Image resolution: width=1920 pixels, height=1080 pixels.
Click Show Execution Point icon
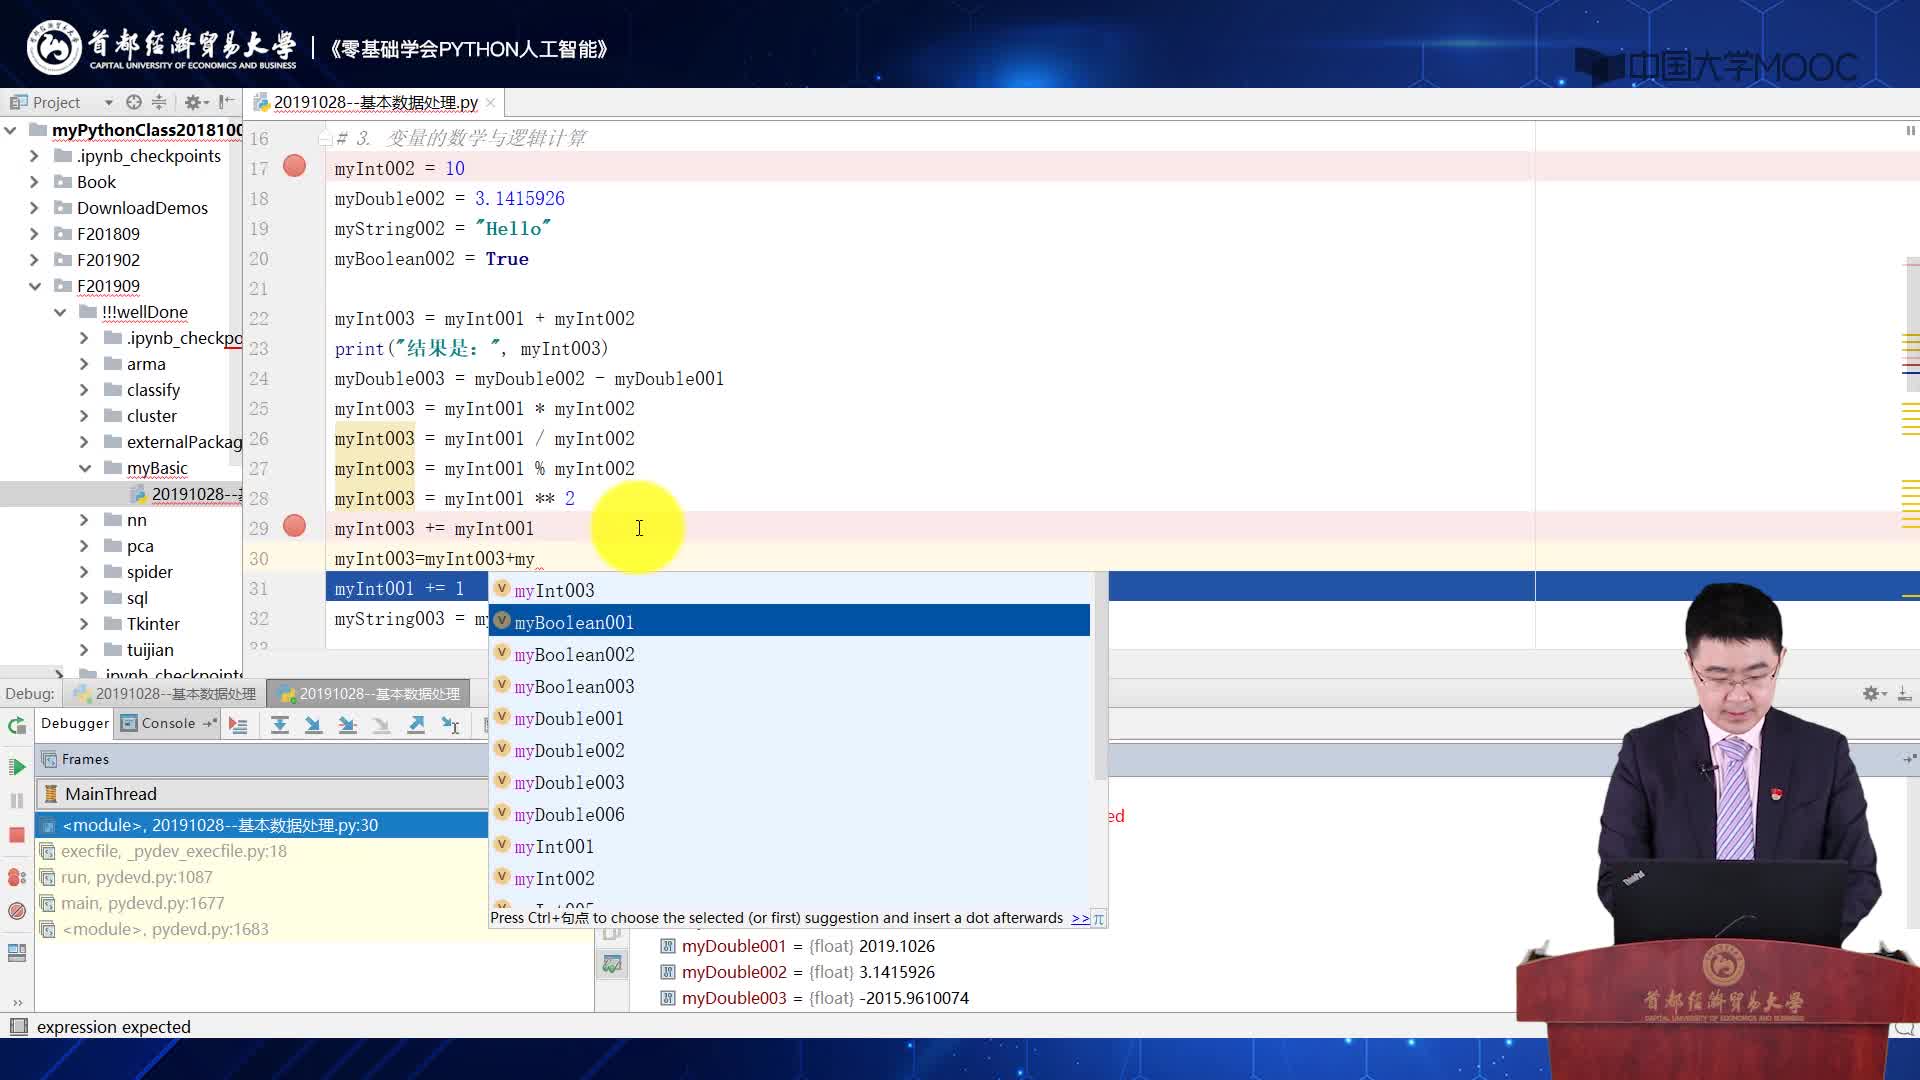[x=238, y=725]
